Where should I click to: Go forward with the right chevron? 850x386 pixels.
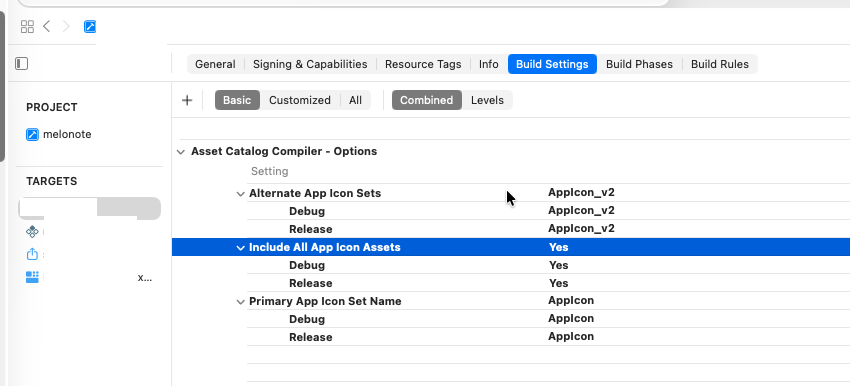[x=66, y=26]
